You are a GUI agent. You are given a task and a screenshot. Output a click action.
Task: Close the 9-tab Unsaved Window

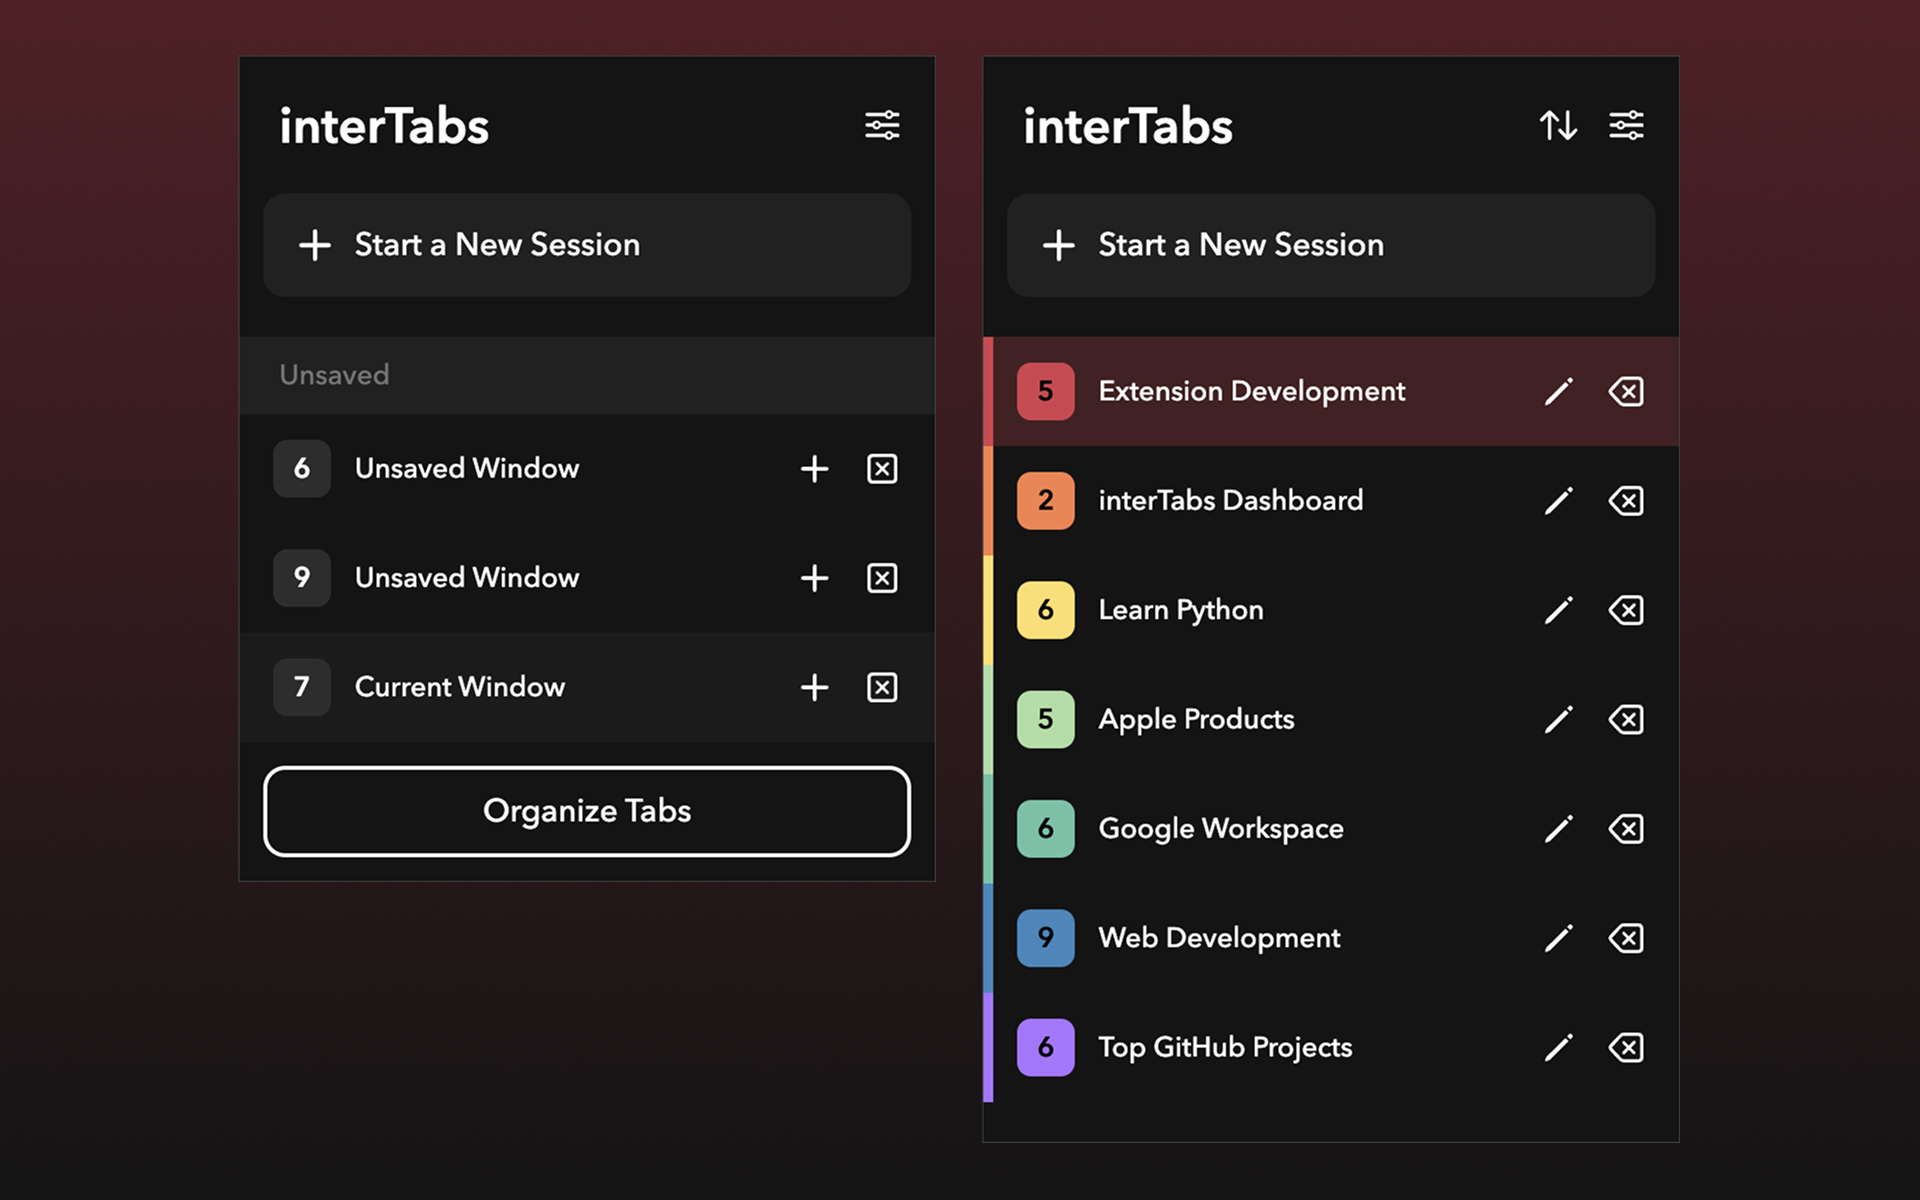tap(882, 578)
